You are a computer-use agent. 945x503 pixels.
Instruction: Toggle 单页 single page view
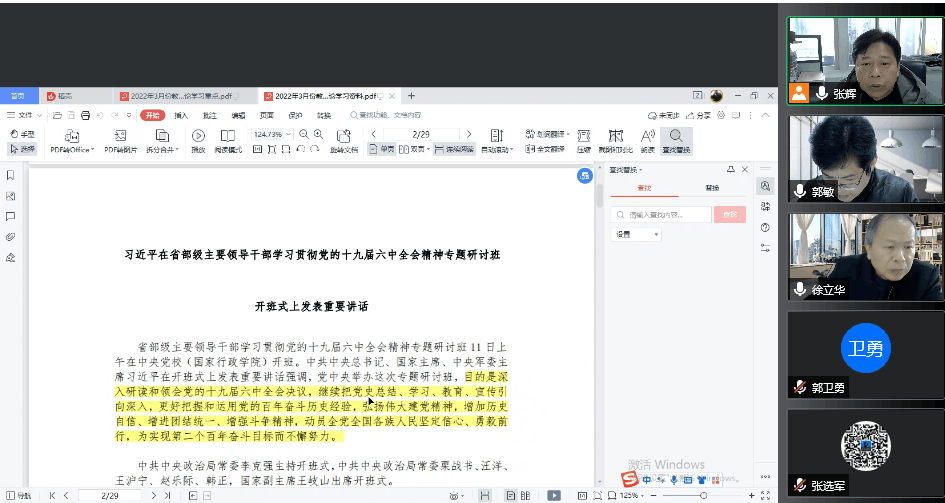click(x=381, y=149)
